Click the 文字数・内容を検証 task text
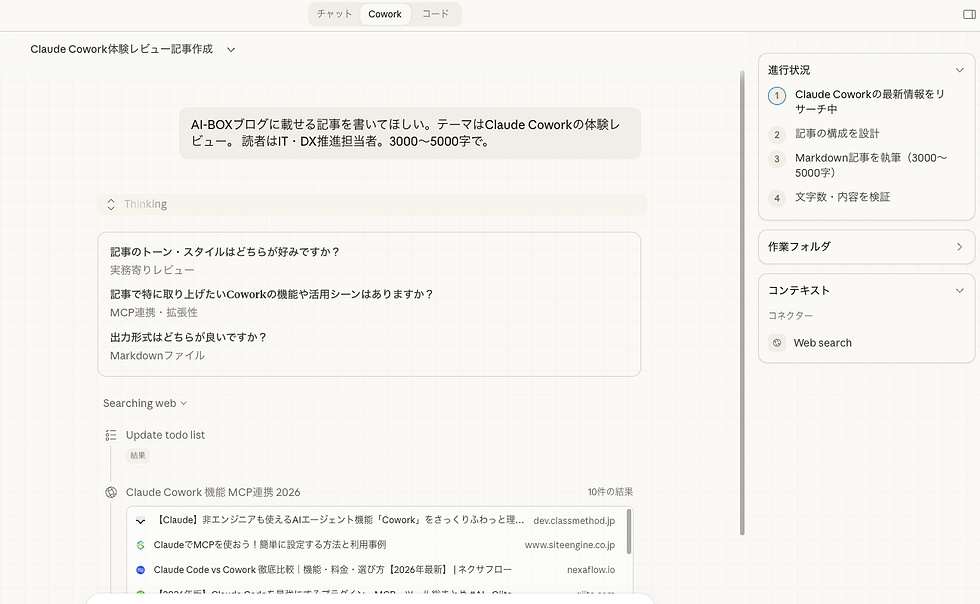Image resolution: width=980 pixels, height=604 pixels. pos(842,198)
